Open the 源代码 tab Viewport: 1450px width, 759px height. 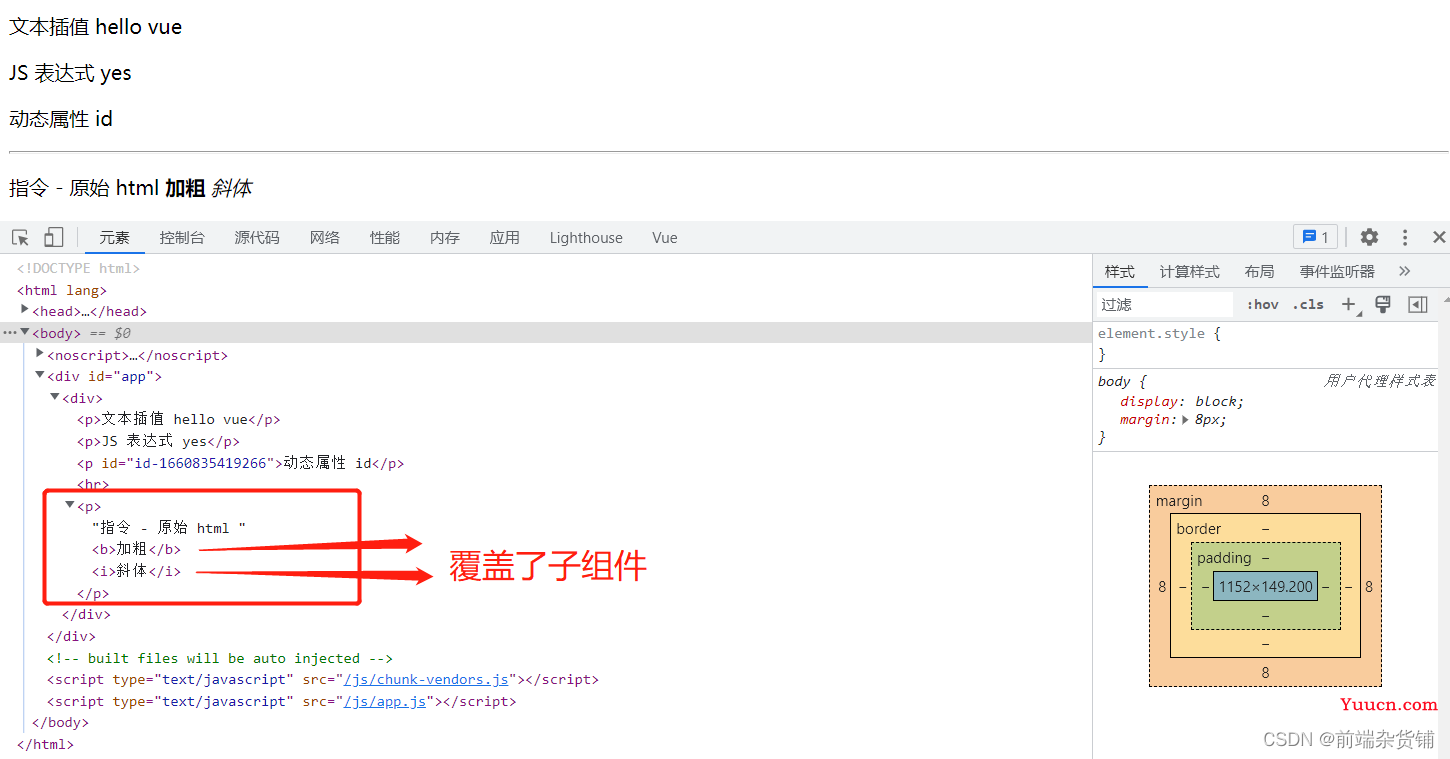(257, 237)
